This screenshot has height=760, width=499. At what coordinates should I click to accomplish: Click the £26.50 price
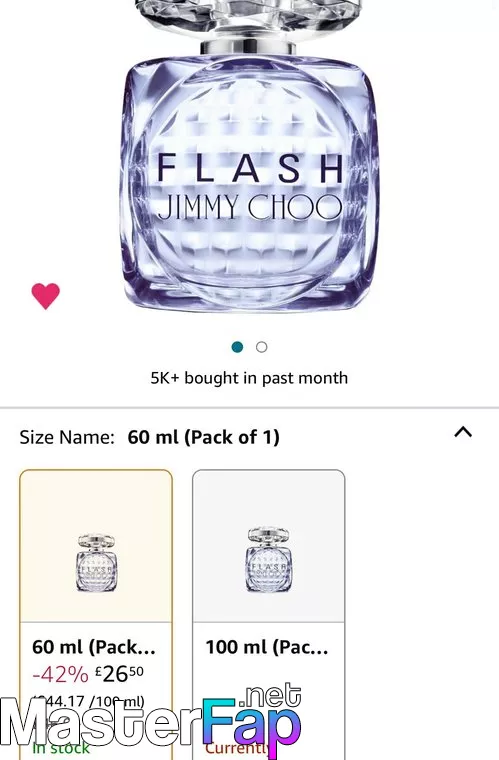click(119, 673)
